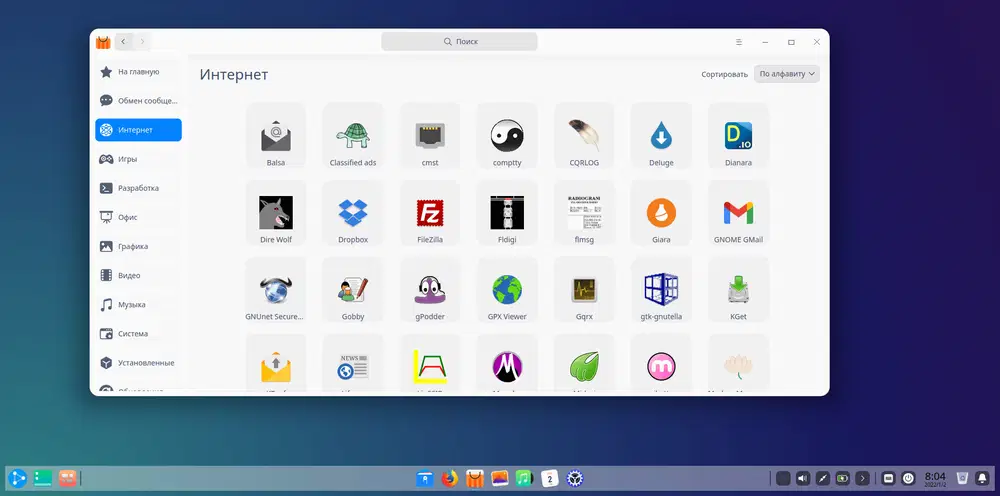The image size is (1000, 496).
Task: Open the Игры category
Action: (138, 159)
